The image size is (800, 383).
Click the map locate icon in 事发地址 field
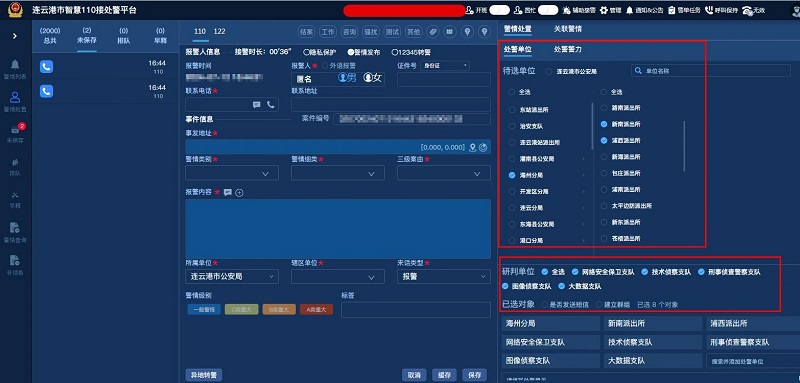click(473, 147)
